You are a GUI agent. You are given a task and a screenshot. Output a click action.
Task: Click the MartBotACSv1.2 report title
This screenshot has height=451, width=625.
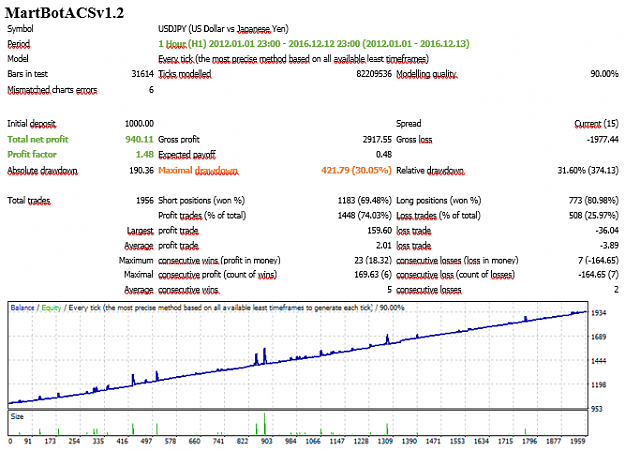pyautogui.click(x=65, y=13)
